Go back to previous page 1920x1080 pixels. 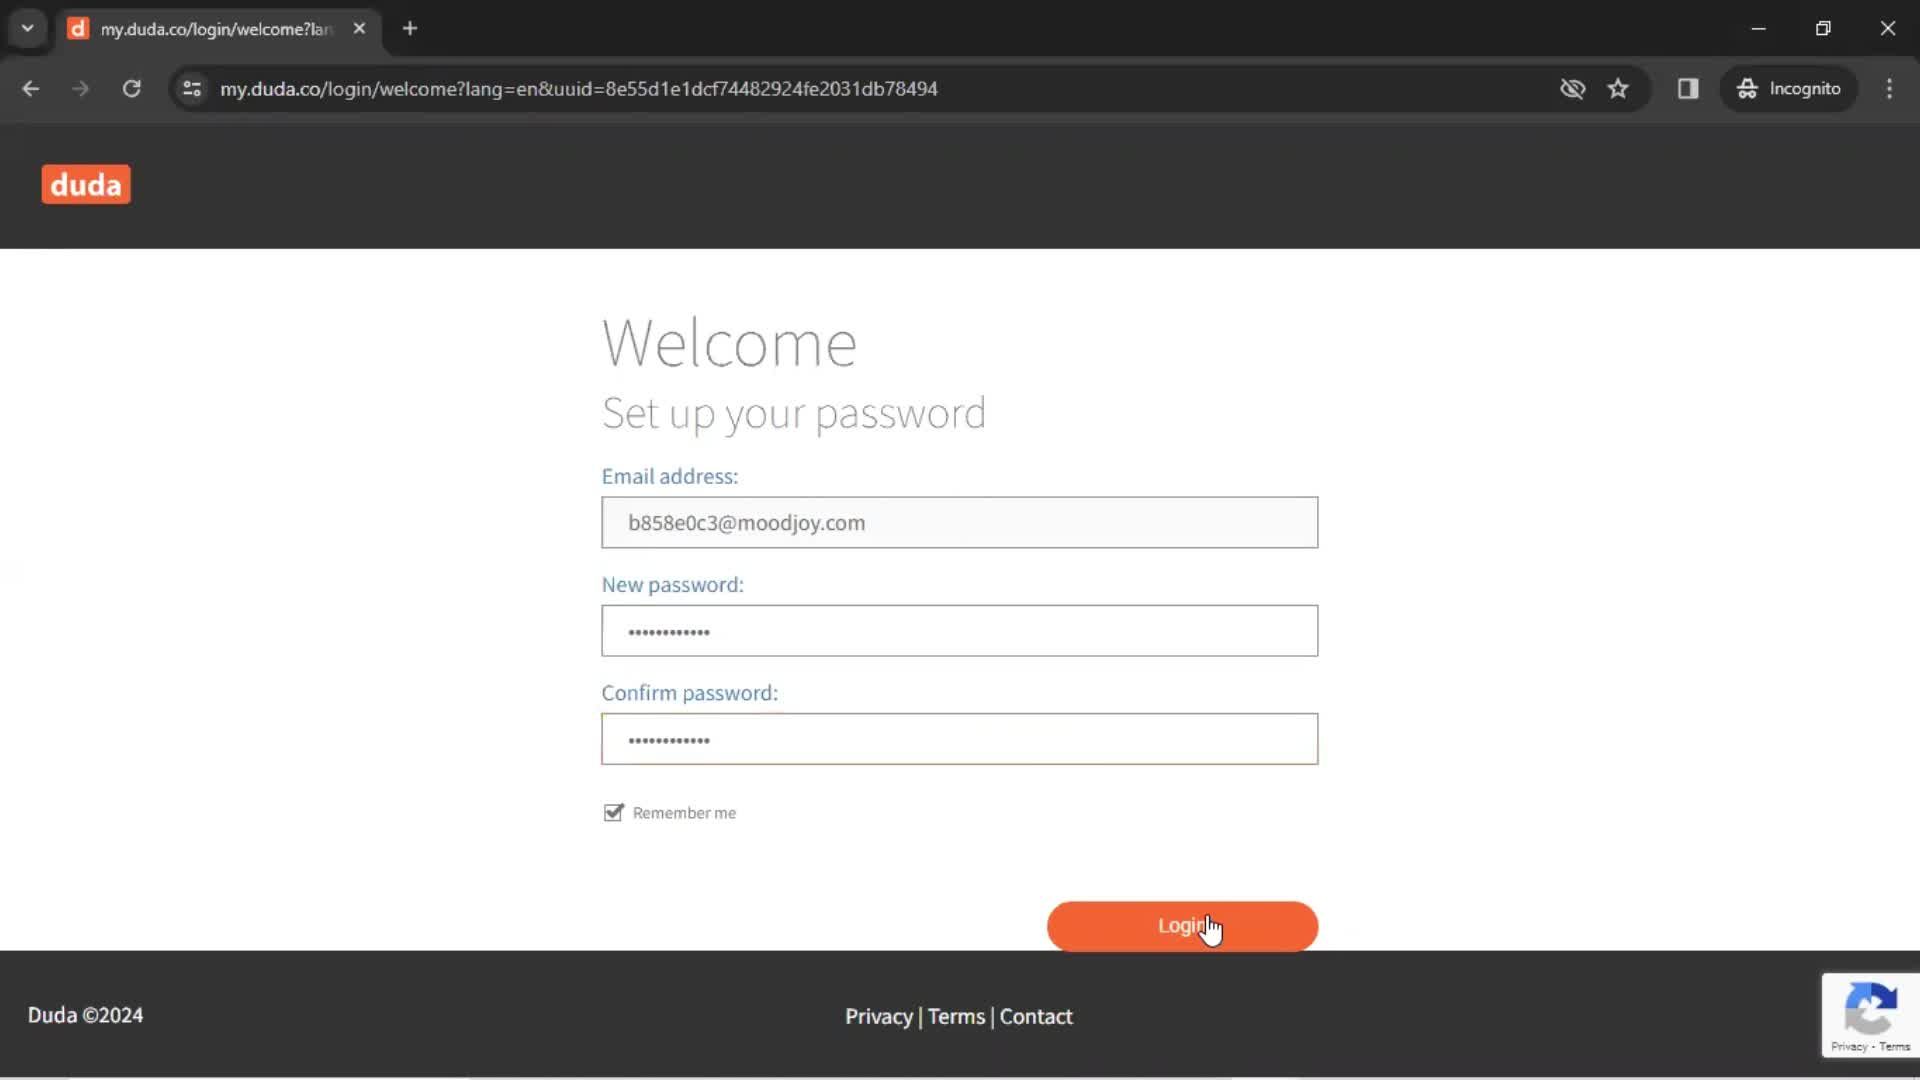click(x=31, y=89)
